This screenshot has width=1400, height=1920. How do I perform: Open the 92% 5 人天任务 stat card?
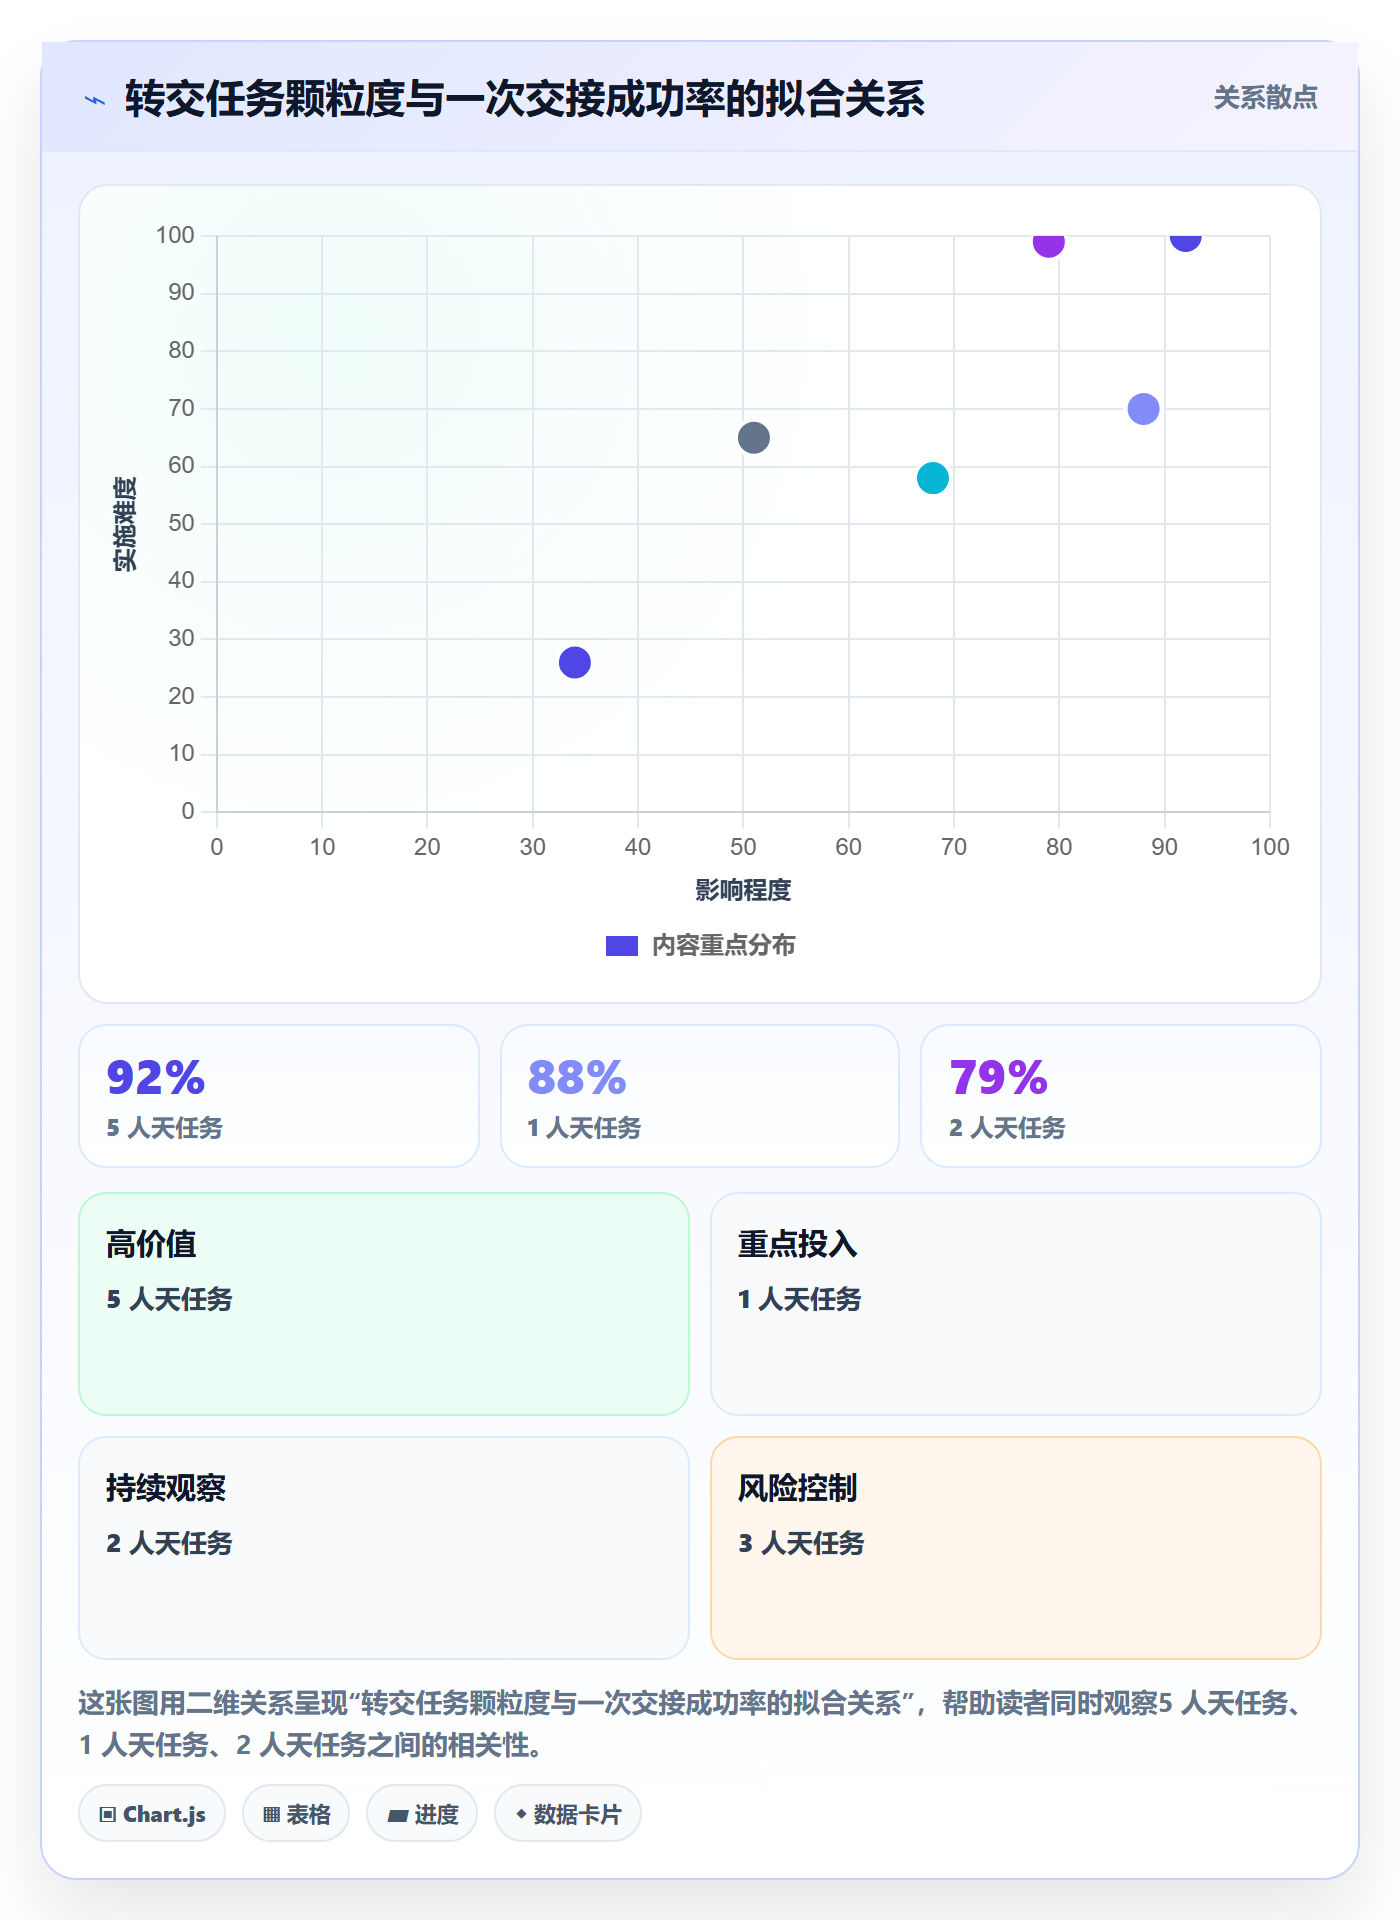tap(279, 1096)
